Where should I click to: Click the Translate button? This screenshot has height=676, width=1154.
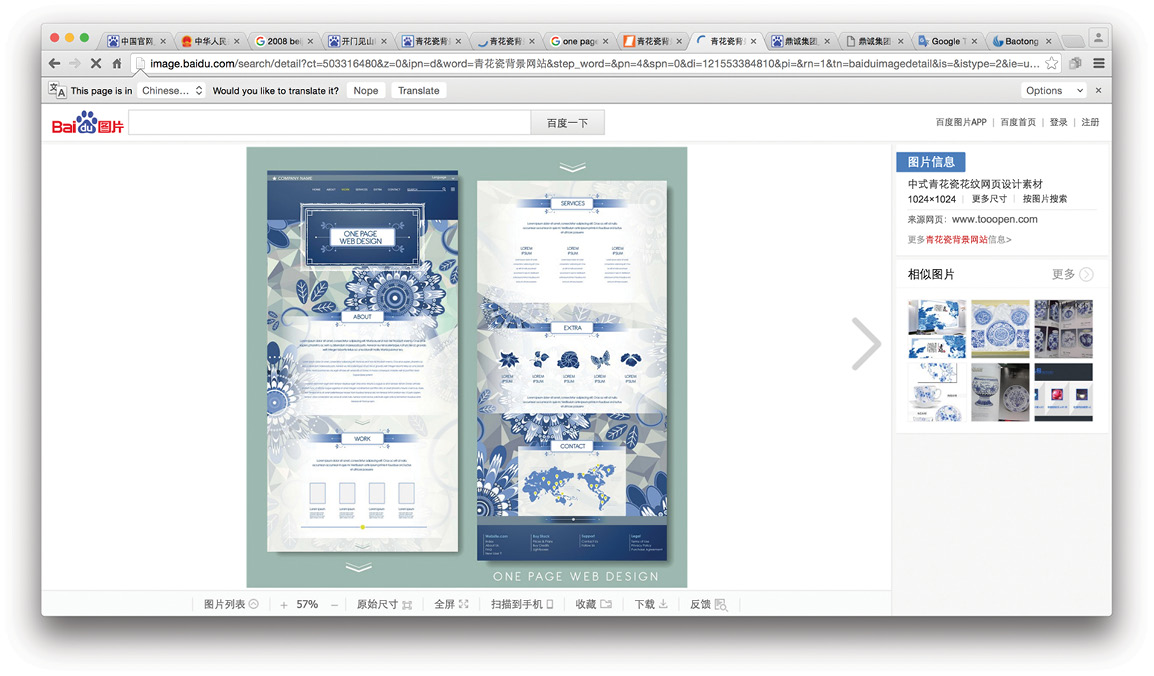(x=419, y=90)
